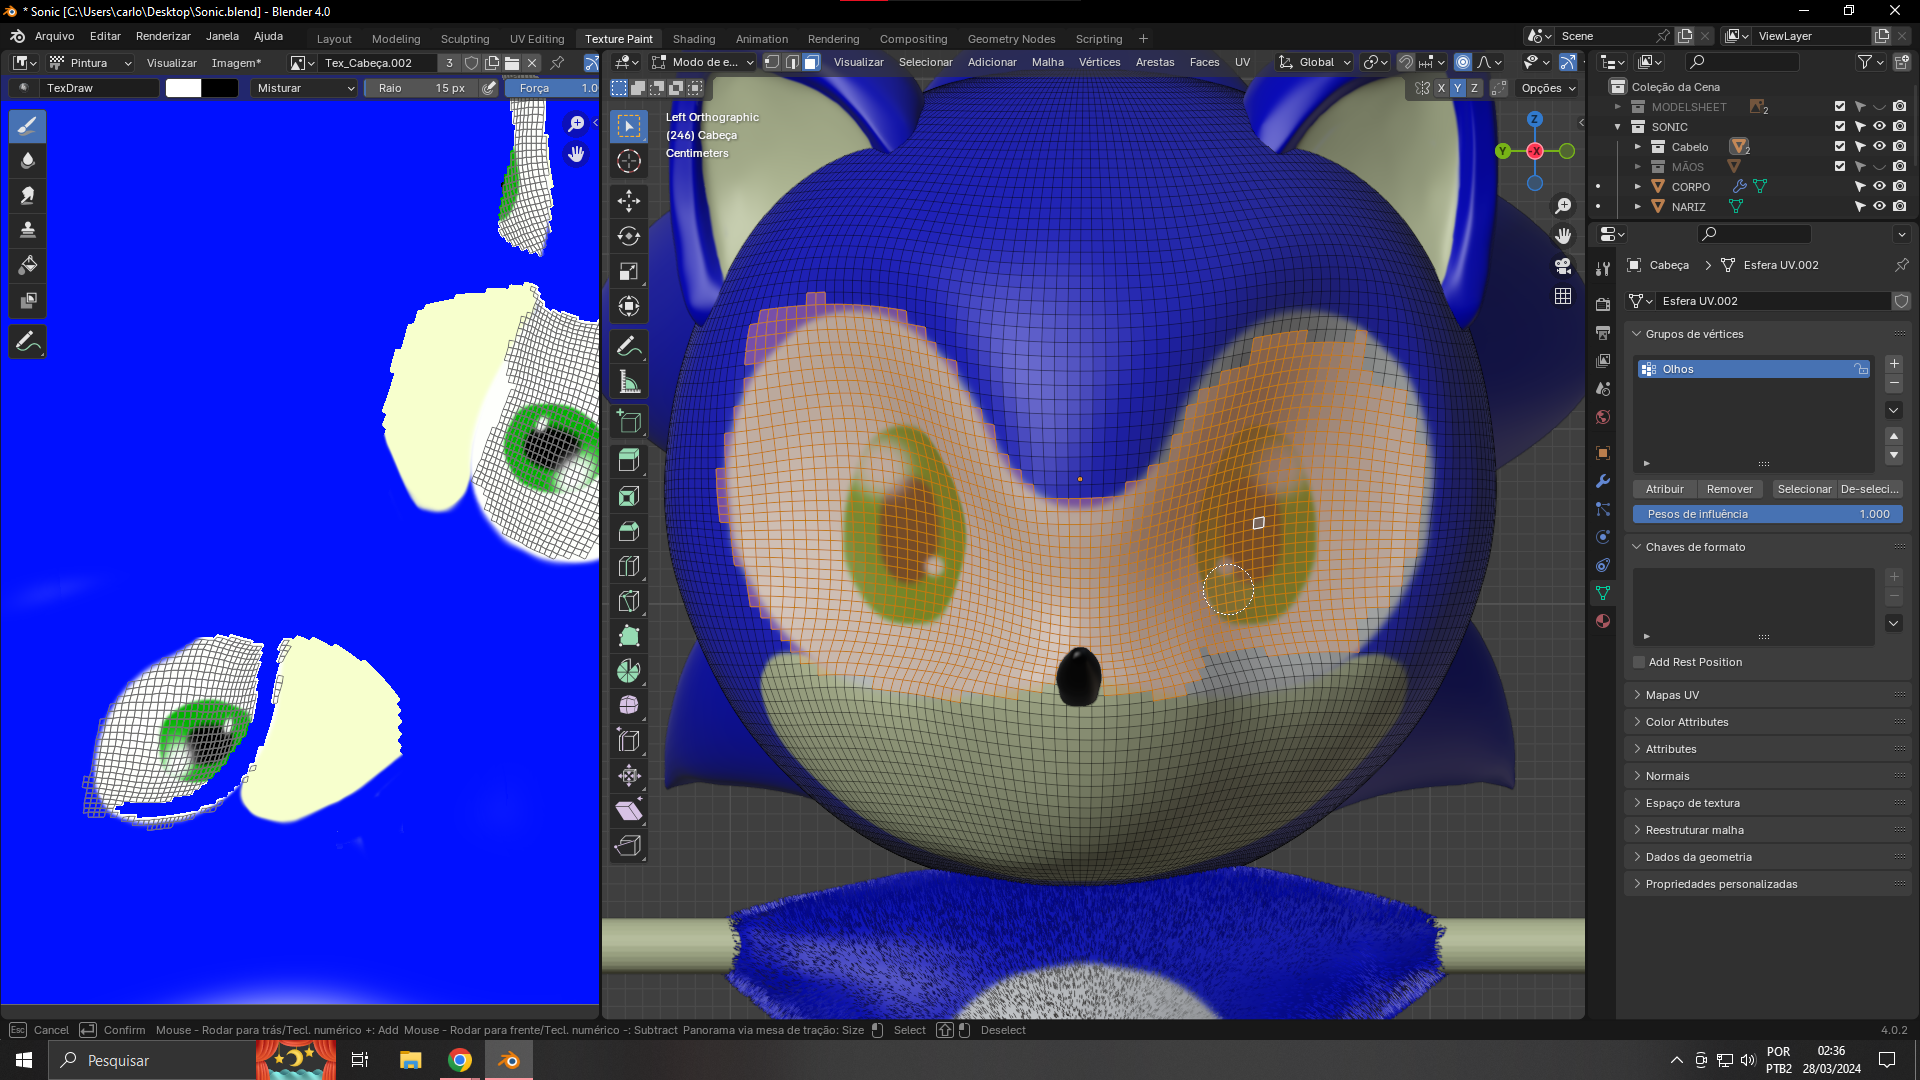Select the Fill bucket paint tool
The height and width of the screenshot is (1080, 1920).
coord(28,265)
